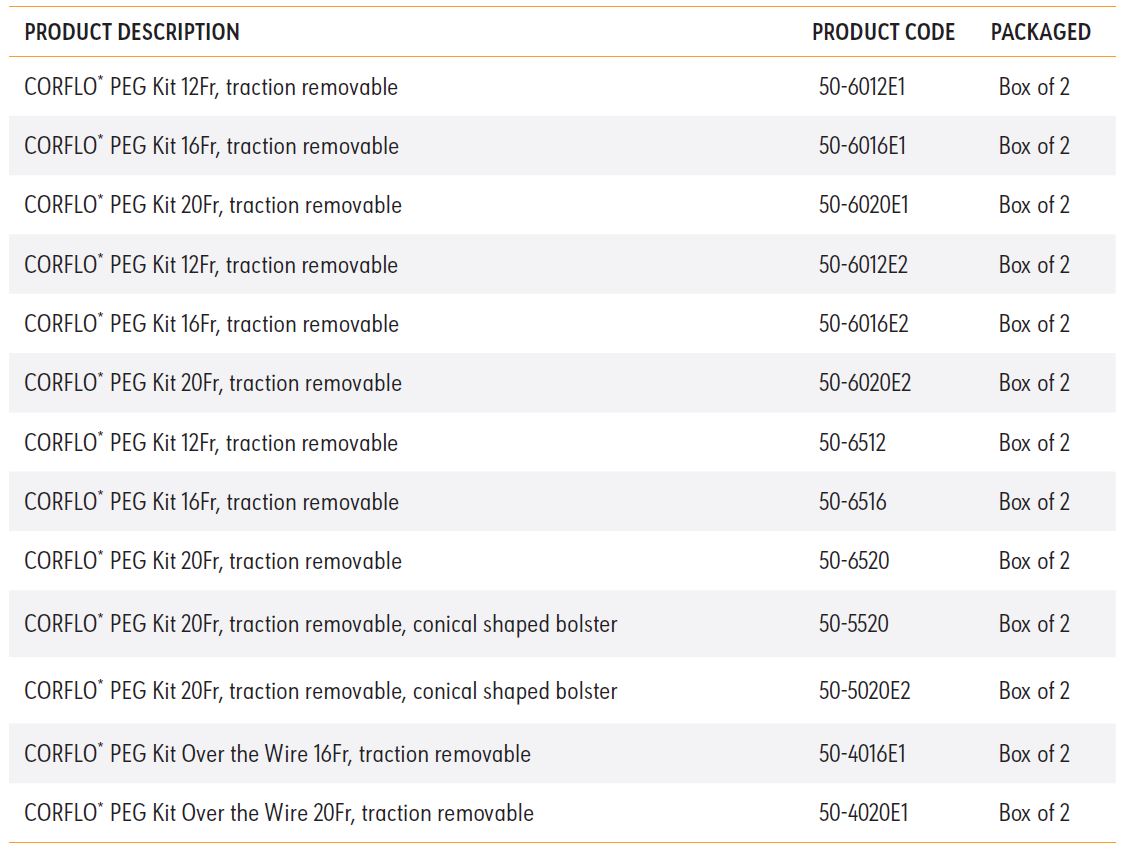Screen dimensions: 1126x853
Task: Click the Over the Wire 16Fr description
Action: (278, 754)
